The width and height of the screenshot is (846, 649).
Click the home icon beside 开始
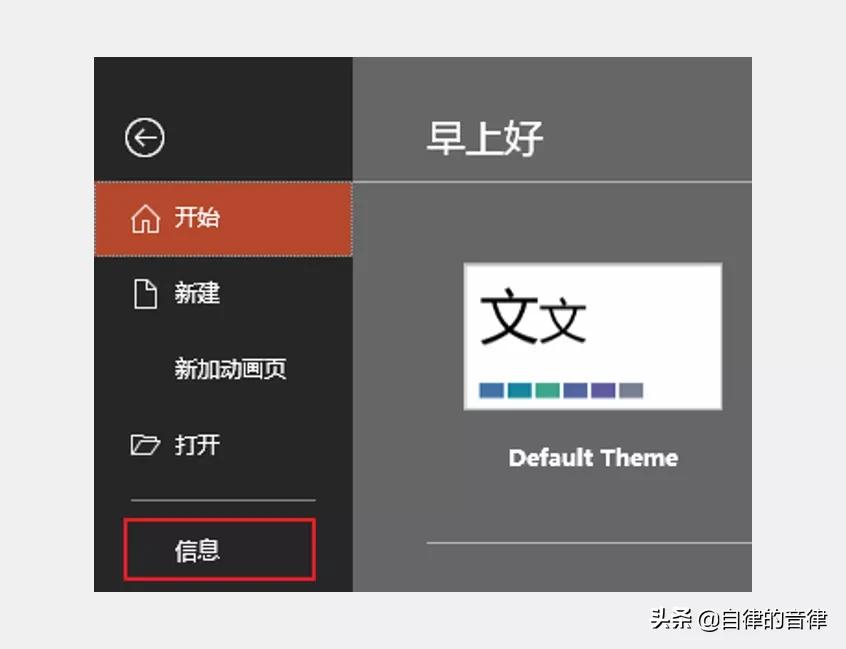tap(146, 219)
